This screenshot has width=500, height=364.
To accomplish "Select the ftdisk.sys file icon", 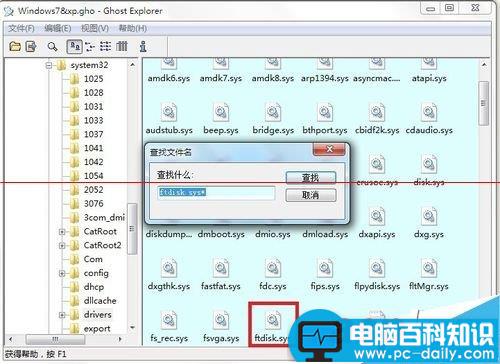I will [273, 320].
